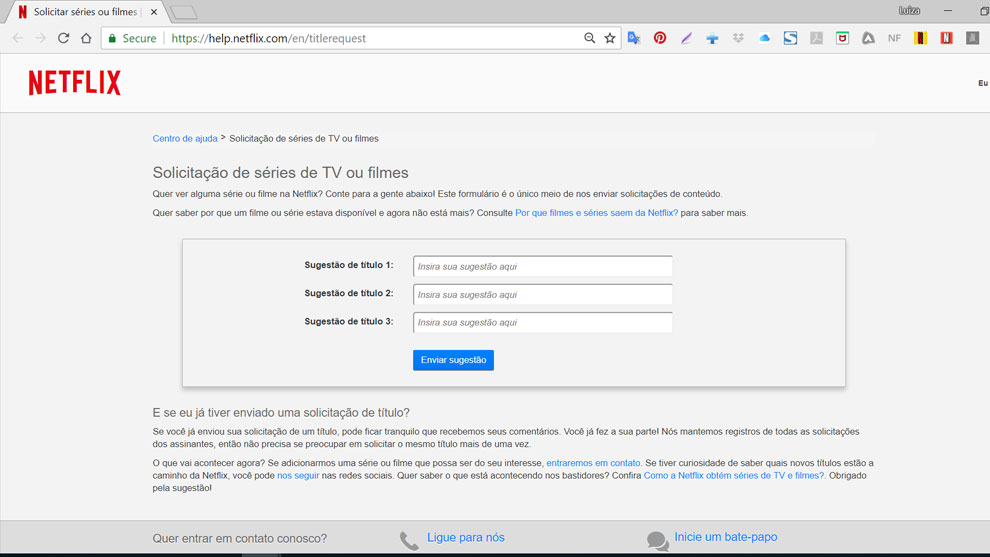Submit with Enviar sugestão button

click(x=453, y=360)
